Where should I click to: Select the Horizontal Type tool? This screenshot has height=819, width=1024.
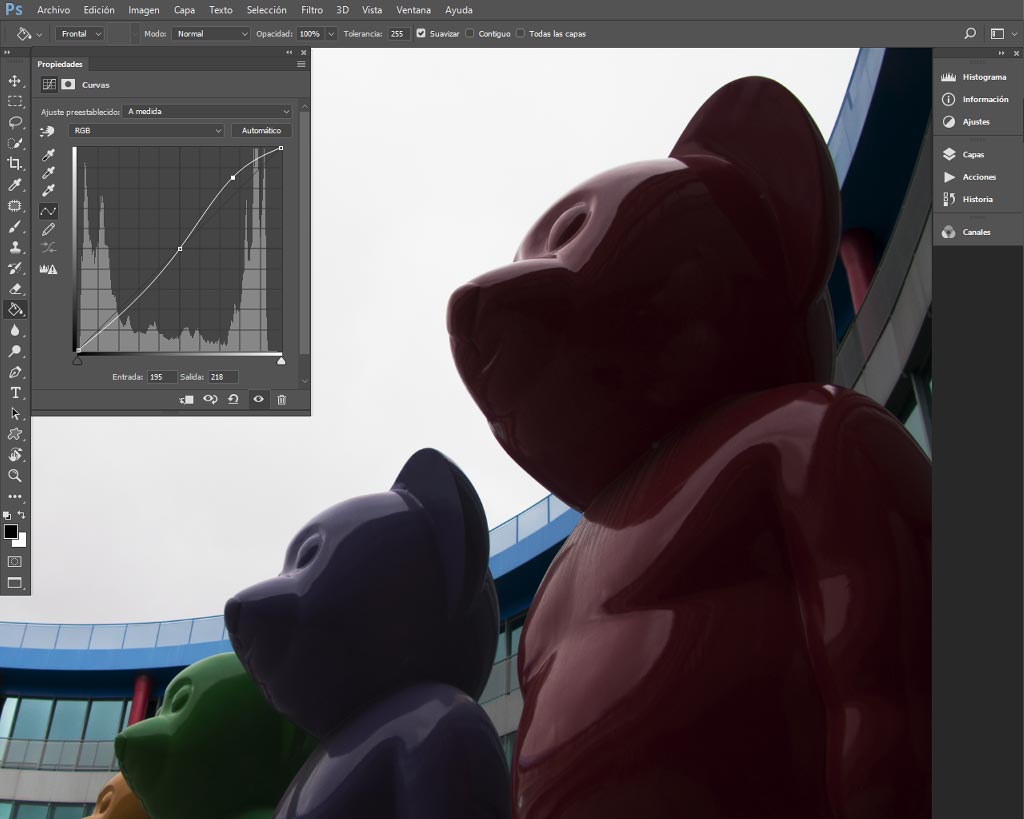coord(14,393)
